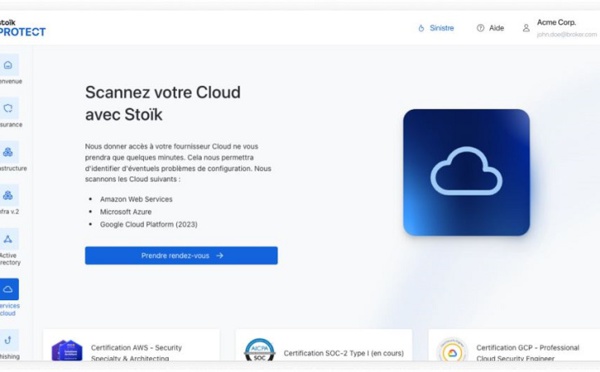
Task: Click the AWS certification badge icon
Action: [67, 350]
